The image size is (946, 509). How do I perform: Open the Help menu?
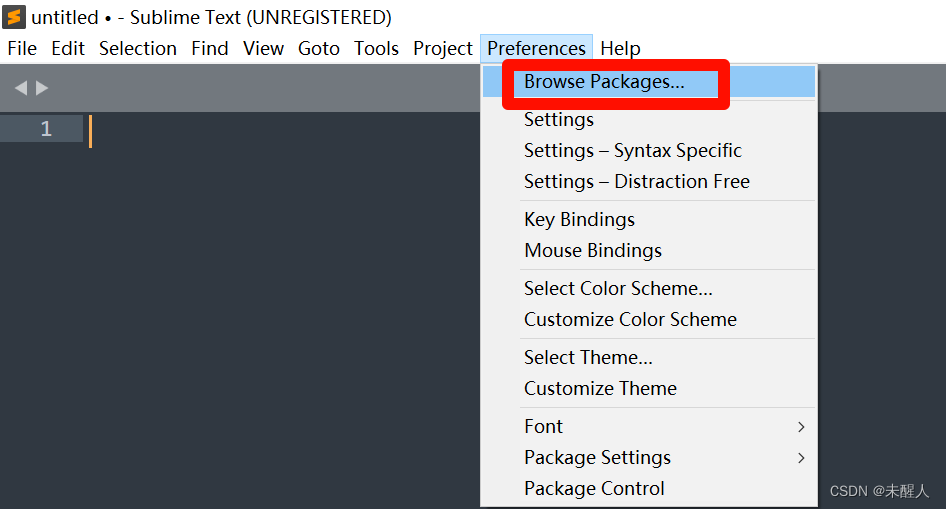point(620,48)
